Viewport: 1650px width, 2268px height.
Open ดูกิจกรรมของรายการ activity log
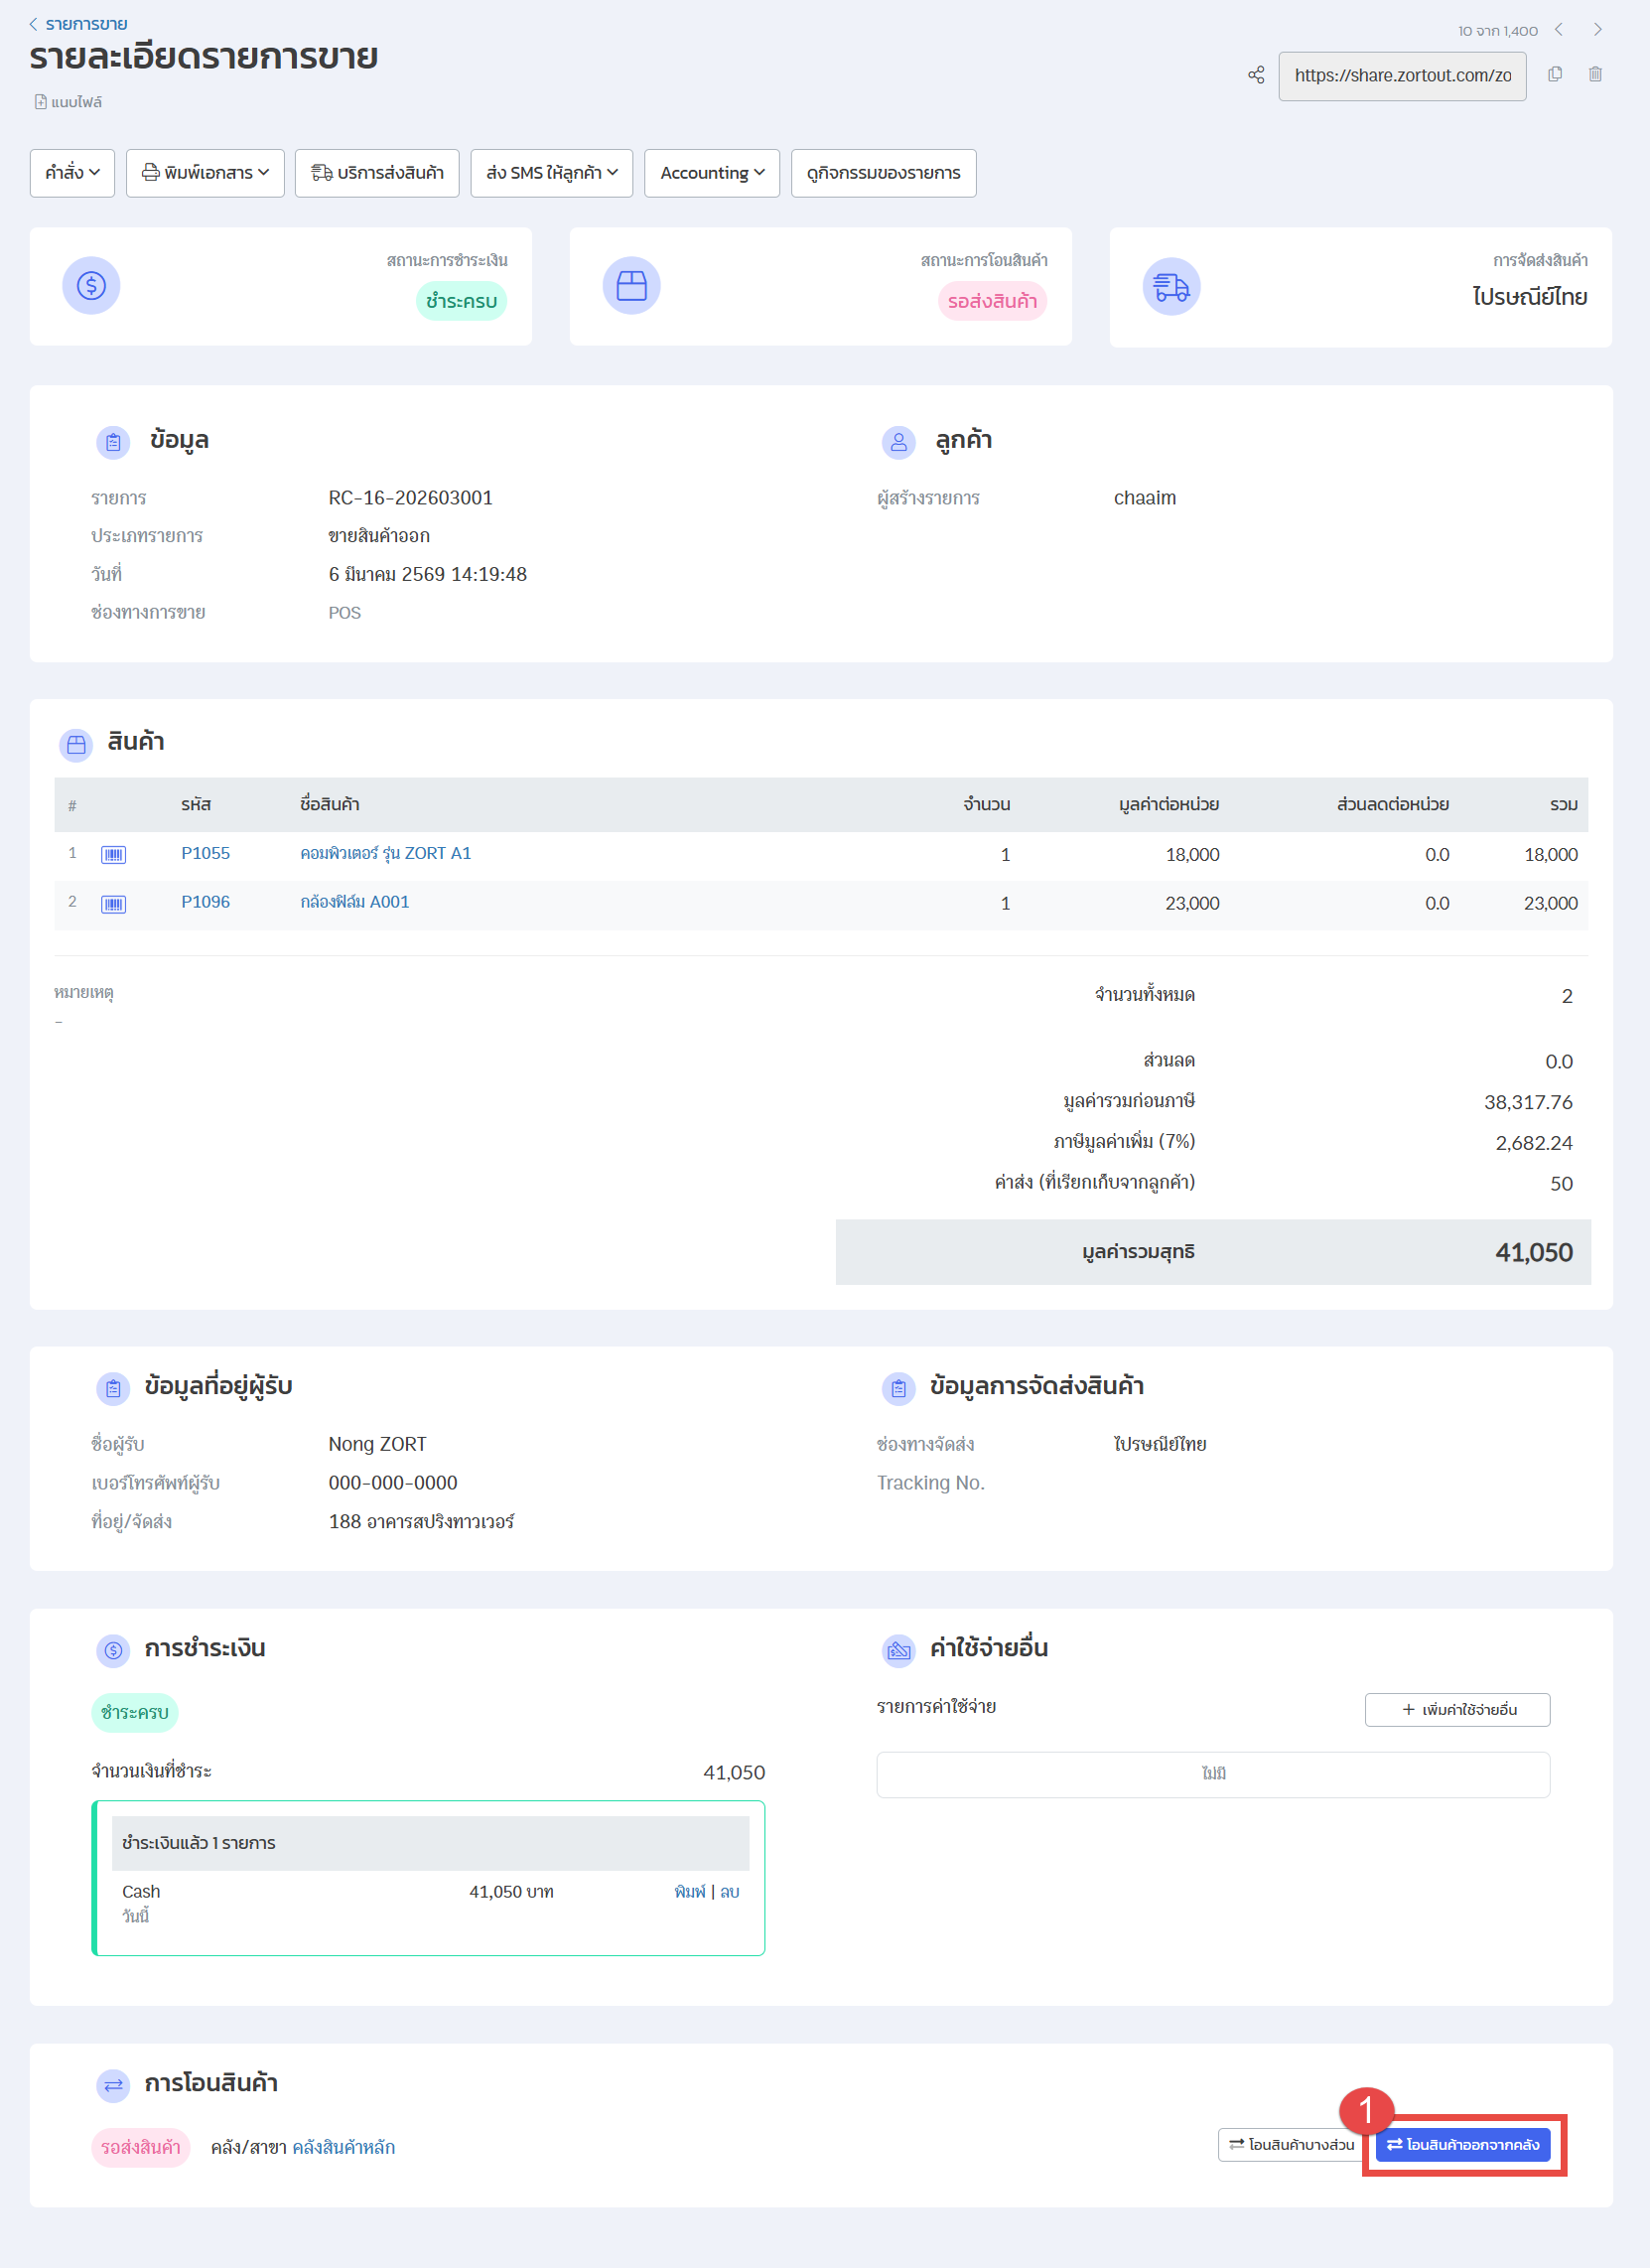tap(883, 173)
